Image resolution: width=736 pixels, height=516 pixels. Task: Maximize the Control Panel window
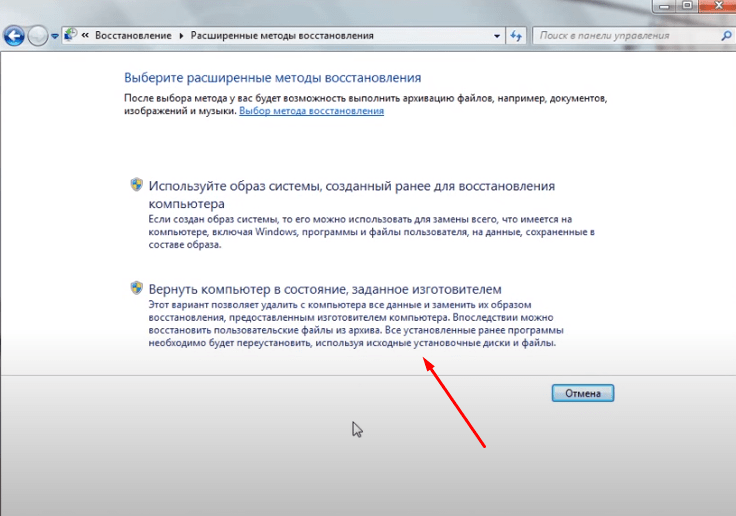coord(687,6)
